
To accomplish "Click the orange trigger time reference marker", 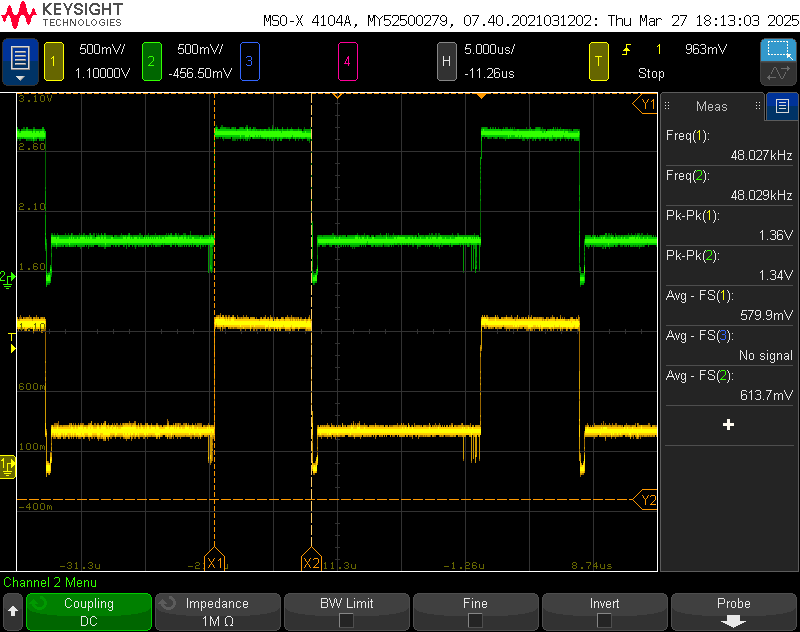I will pos(481,96).
